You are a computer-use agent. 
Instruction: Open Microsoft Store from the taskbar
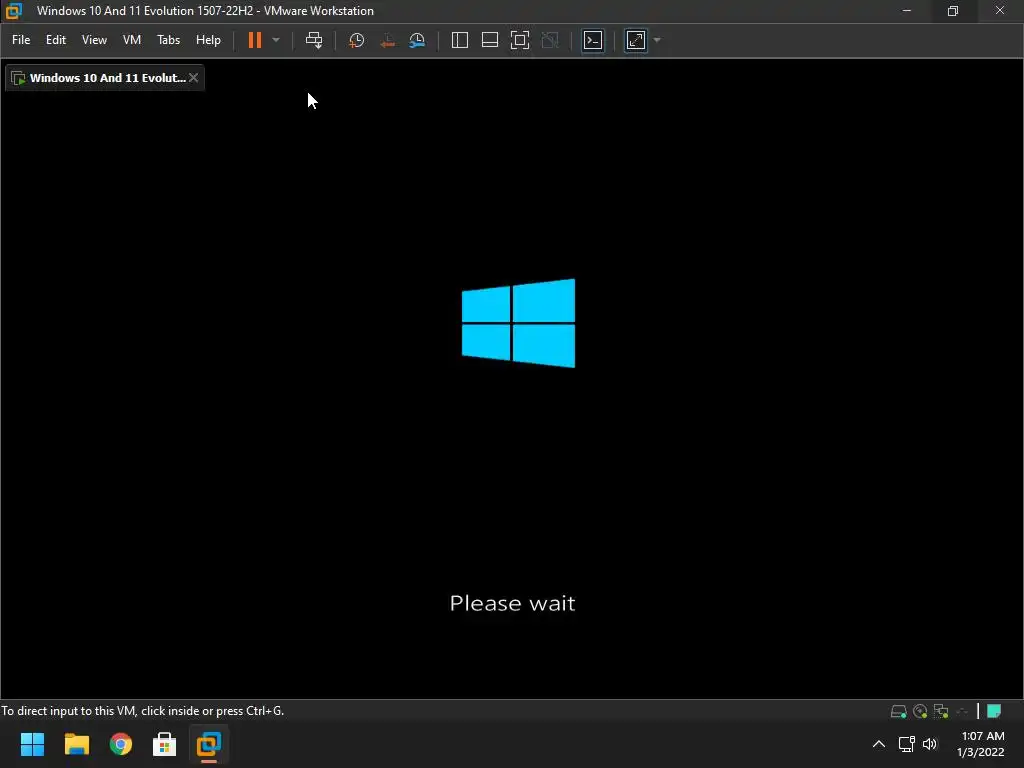pyautogui.click(x=165, y=744)
